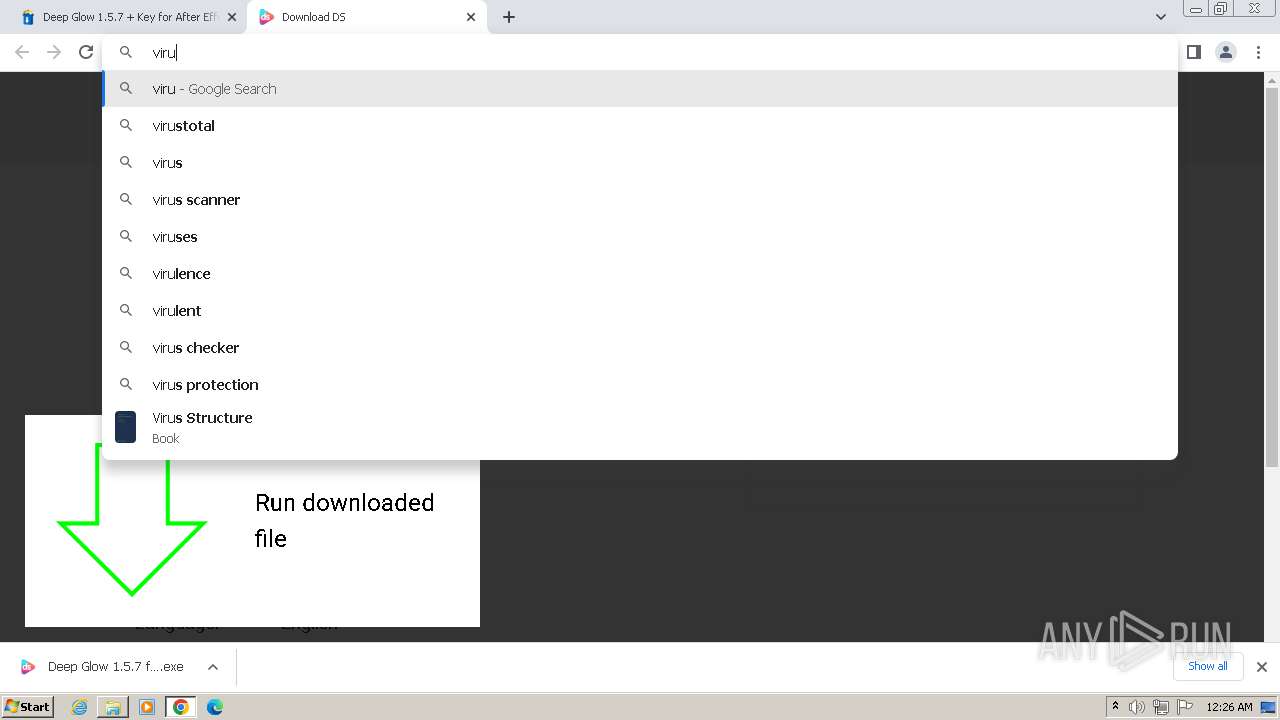
Task: Reload the current page
Action: tap(86, 52)
